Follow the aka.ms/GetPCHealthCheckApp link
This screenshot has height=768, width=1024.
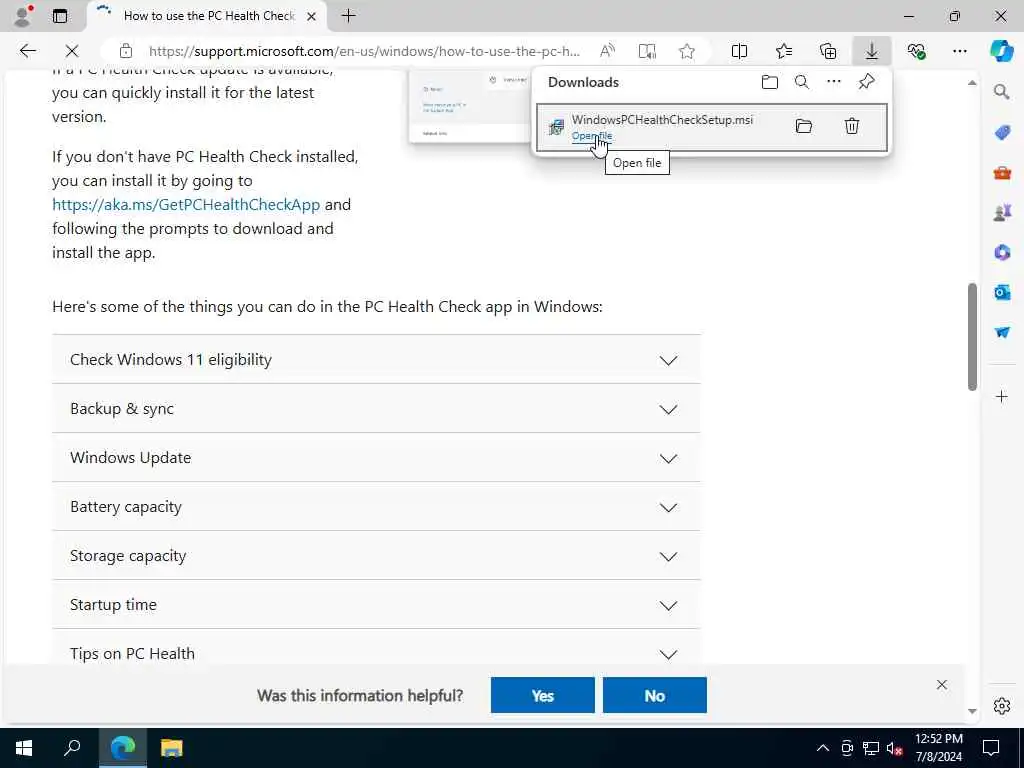coord(186,204)
